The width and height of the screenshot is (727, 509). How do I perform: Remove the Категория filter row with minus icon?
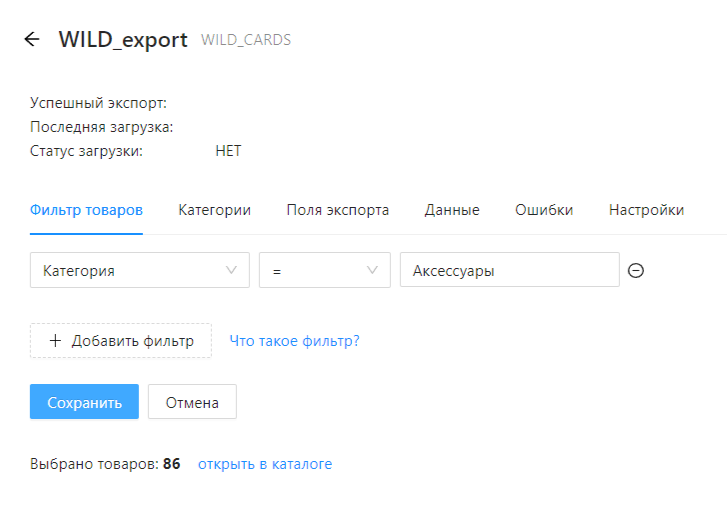tap(635, 271)
